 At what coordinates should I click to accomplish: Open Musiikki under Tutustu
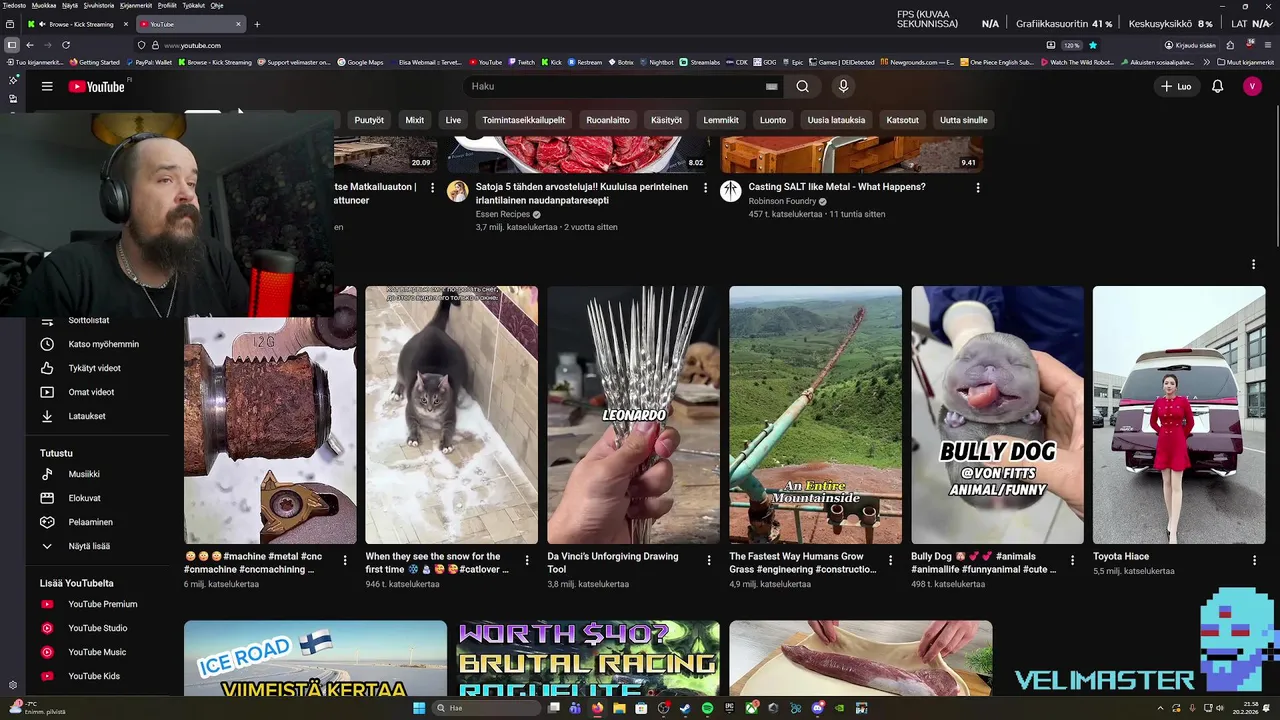(84, 474)
